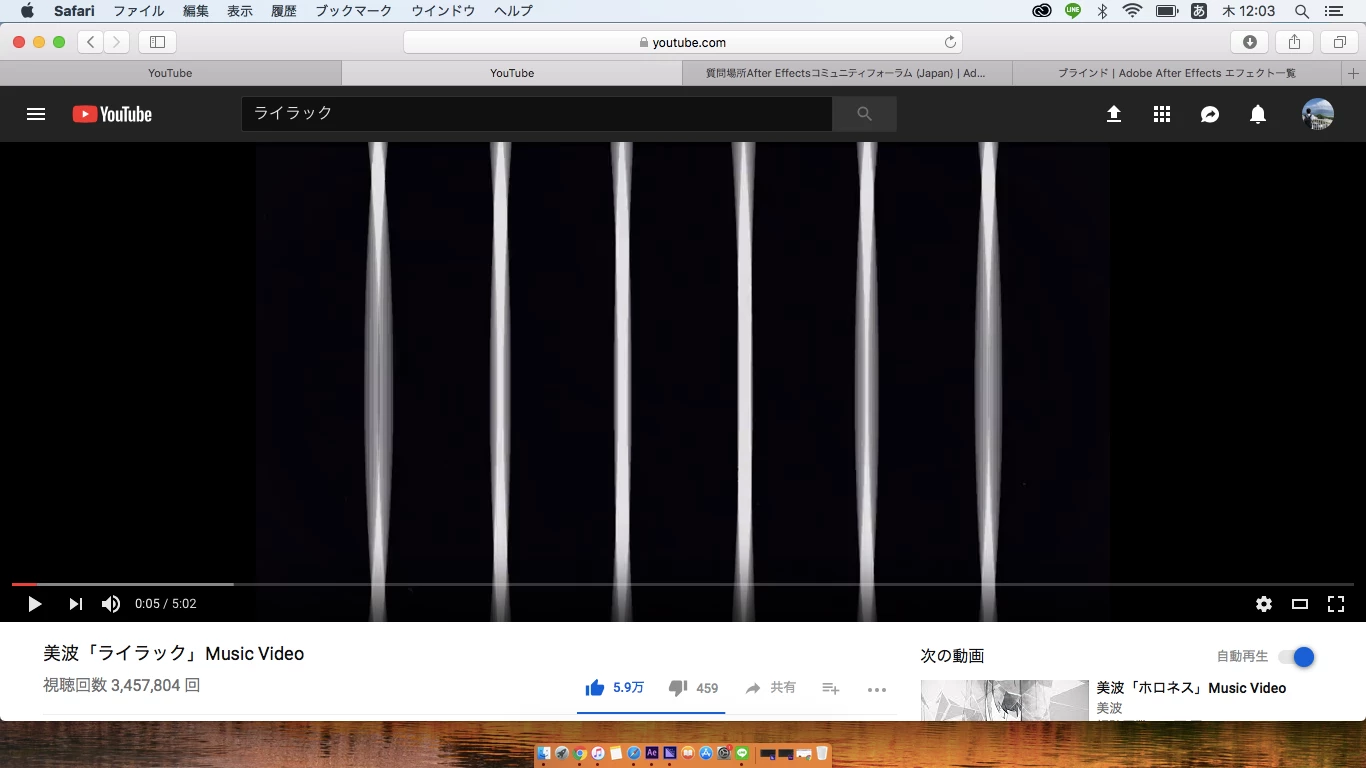Open the 美波「ホロネス」Music Video thumbnail
1366x768 pixels.
pos(1004,700)
